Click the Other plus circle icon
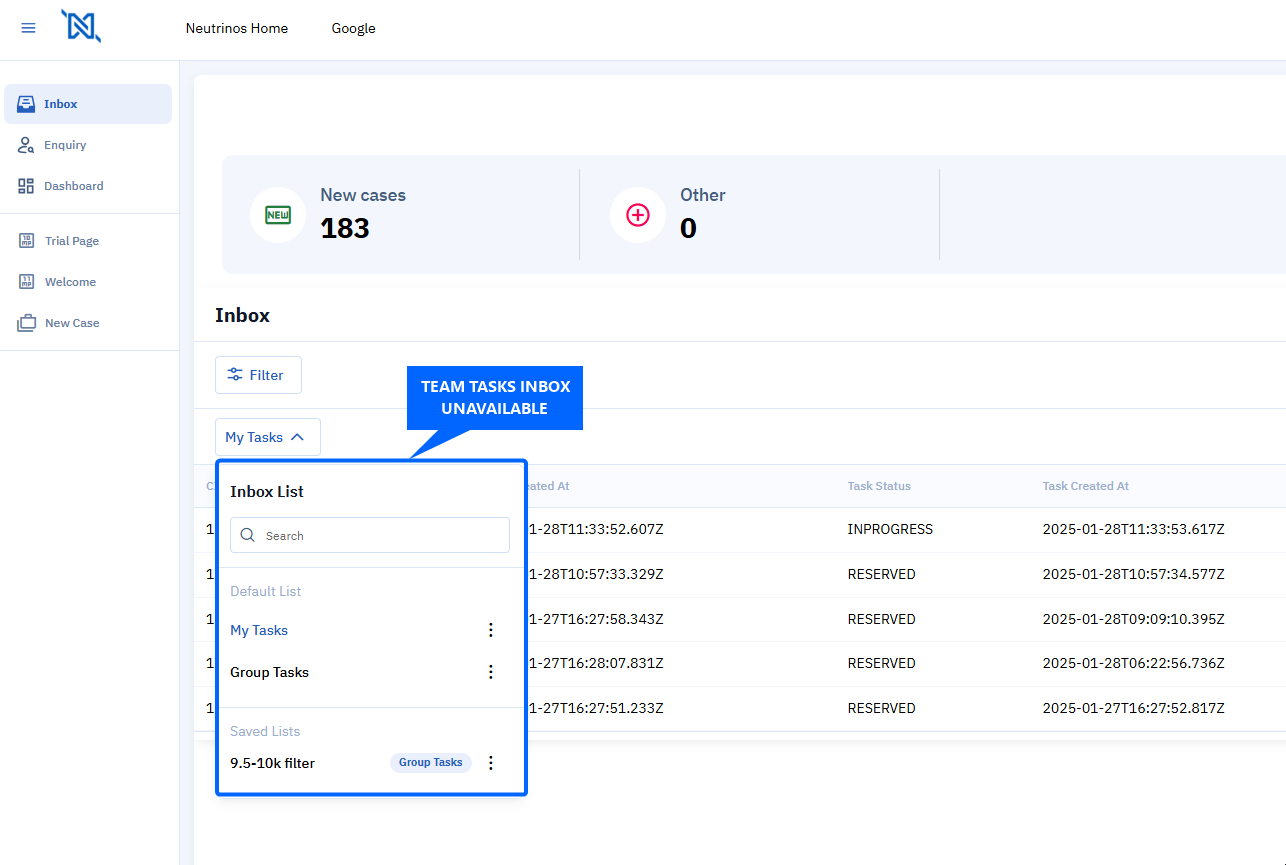1286x865 pixels. [x=637, y=215]
